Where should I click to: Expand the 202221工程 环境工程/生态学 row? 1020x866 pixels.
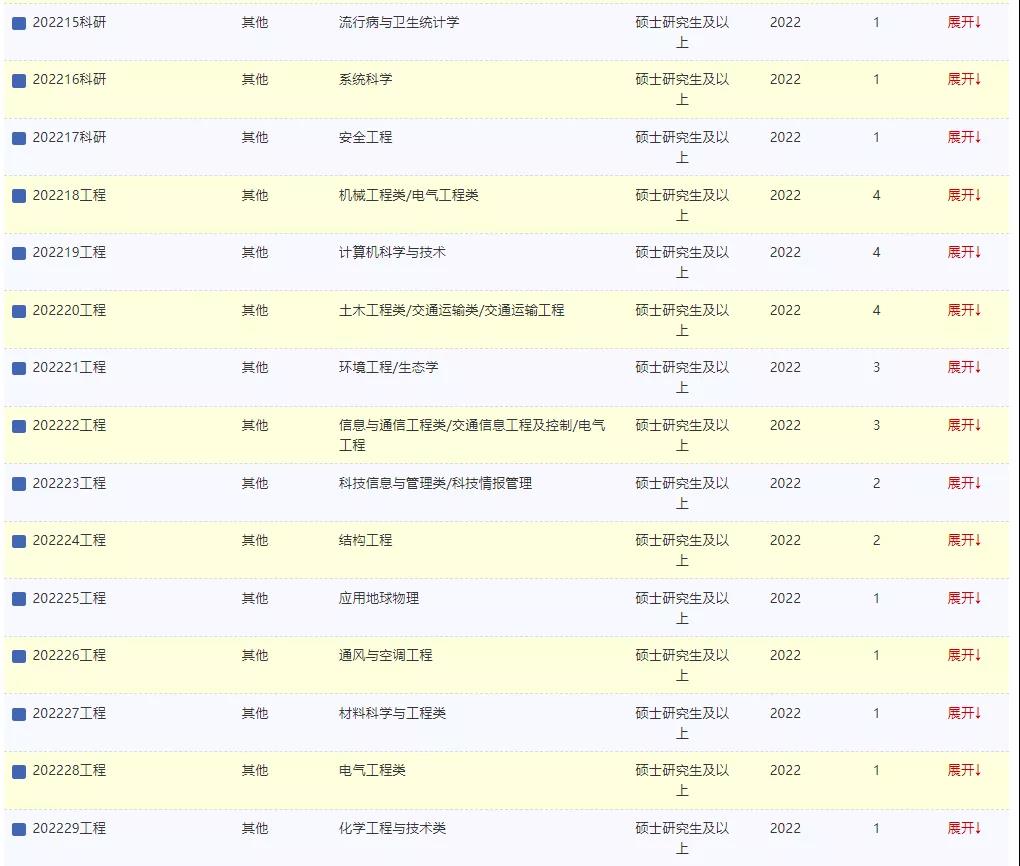coord(964,367)
